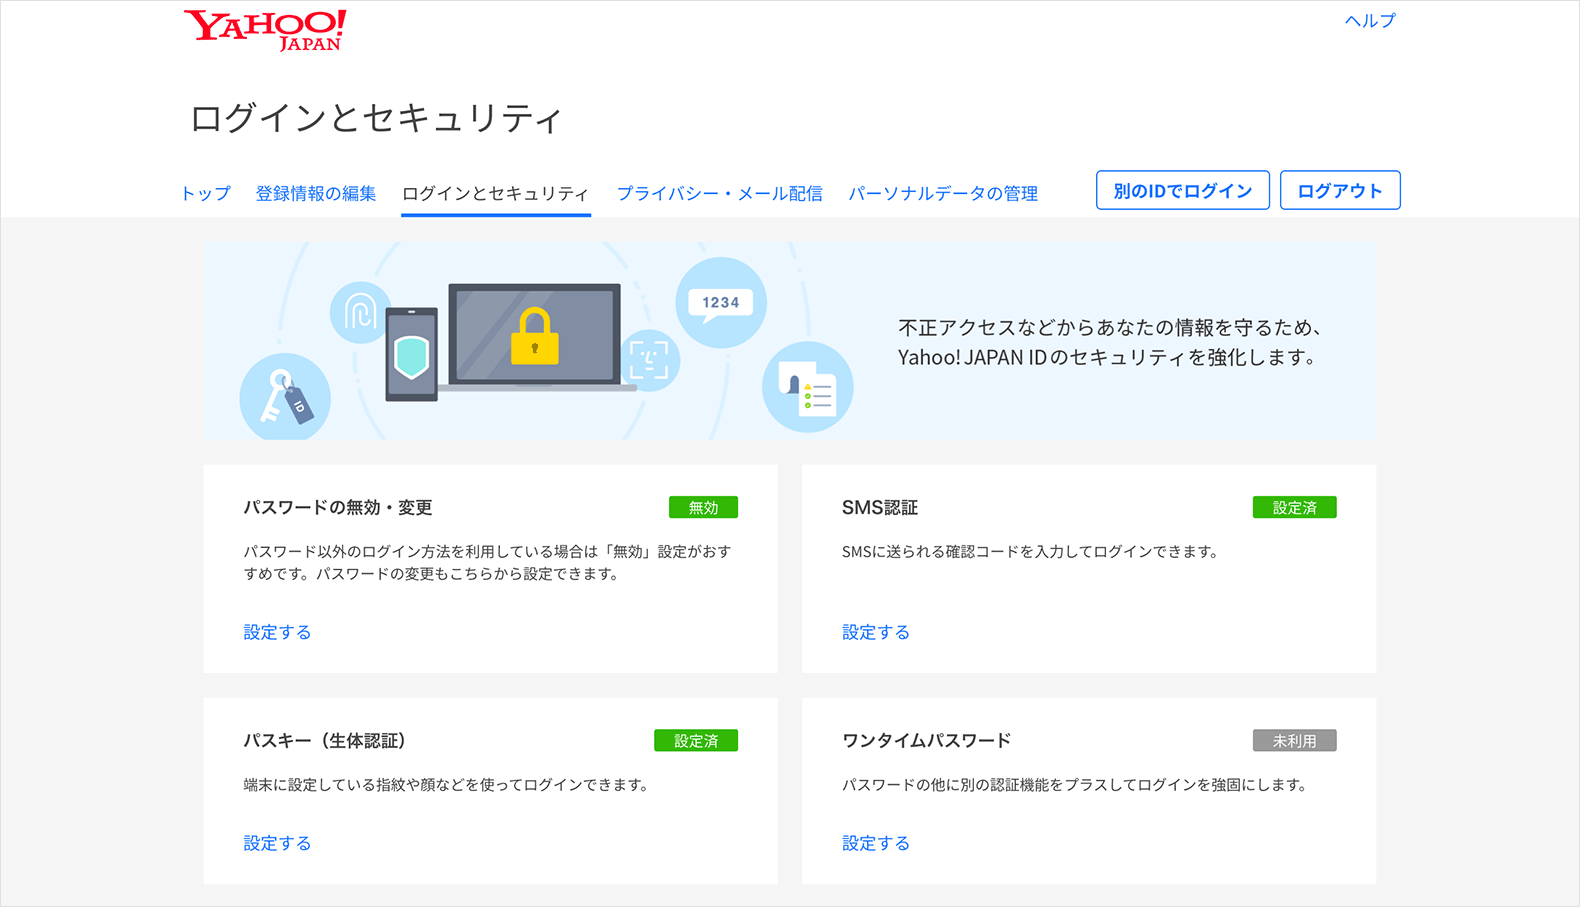Click the 設定済 badge on パスキー card
The height and width of the screenshot is (907, 1580).
[696, 740]
